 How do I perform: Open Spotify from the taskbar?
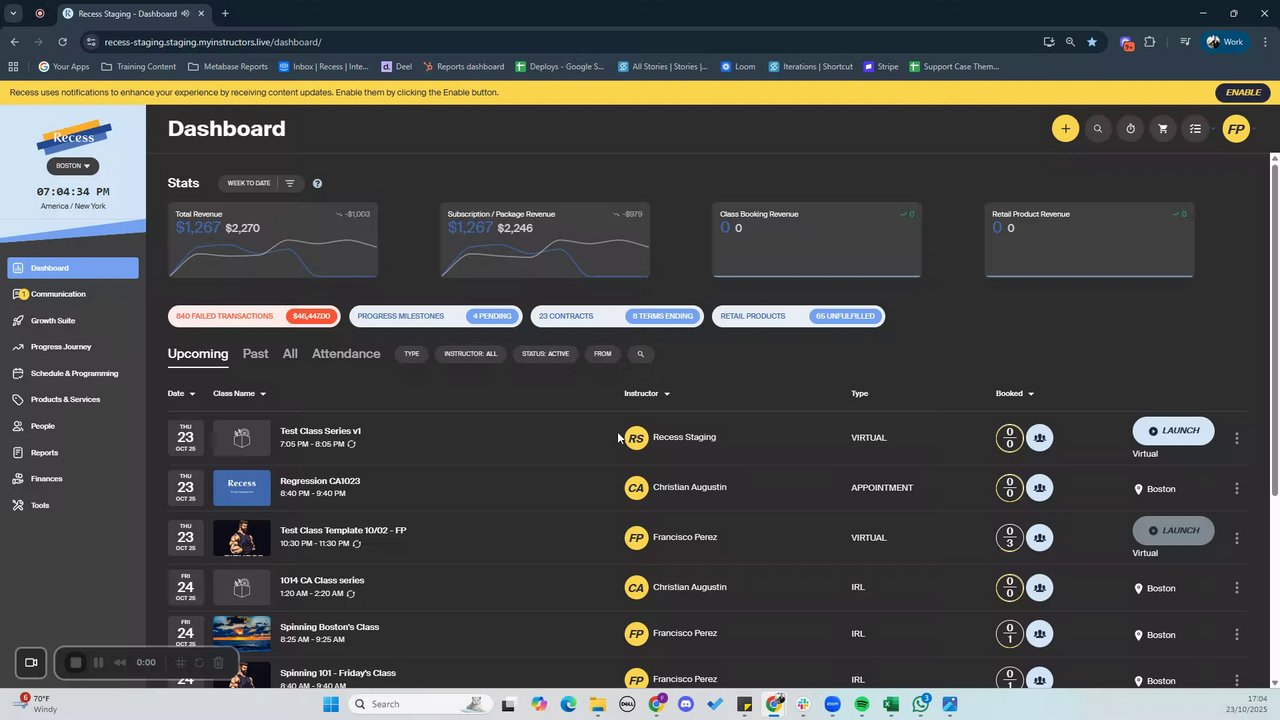tap(862, 704)
